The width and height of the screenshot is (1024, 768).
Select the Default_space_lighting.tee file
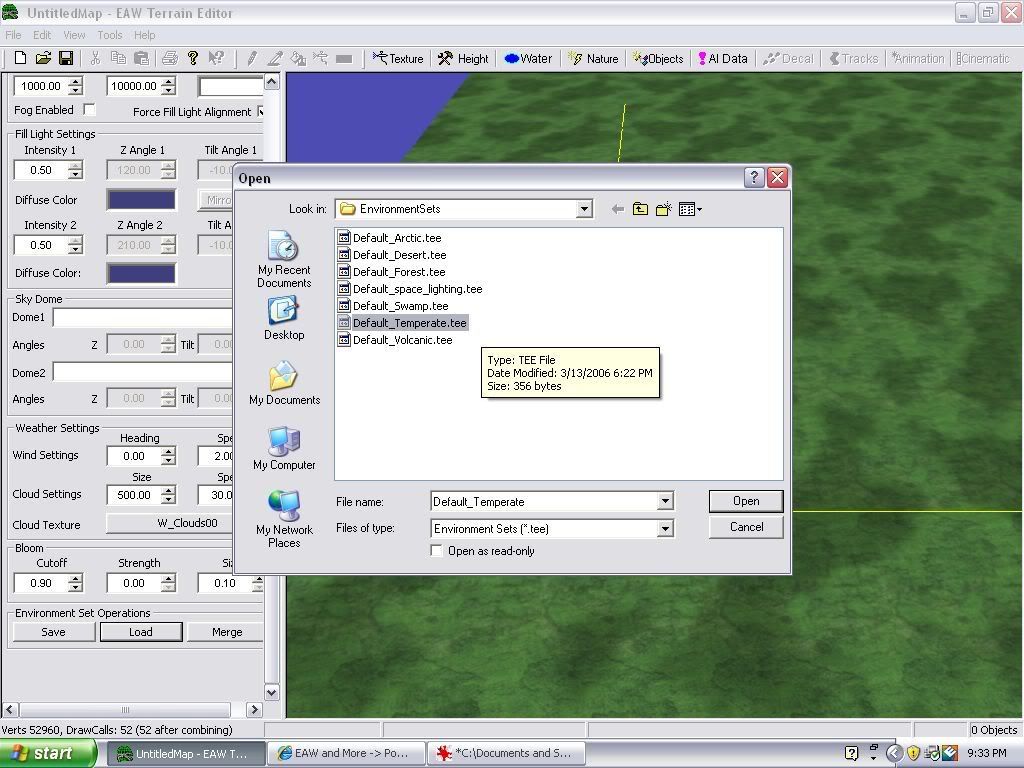(x=410, y=289)
